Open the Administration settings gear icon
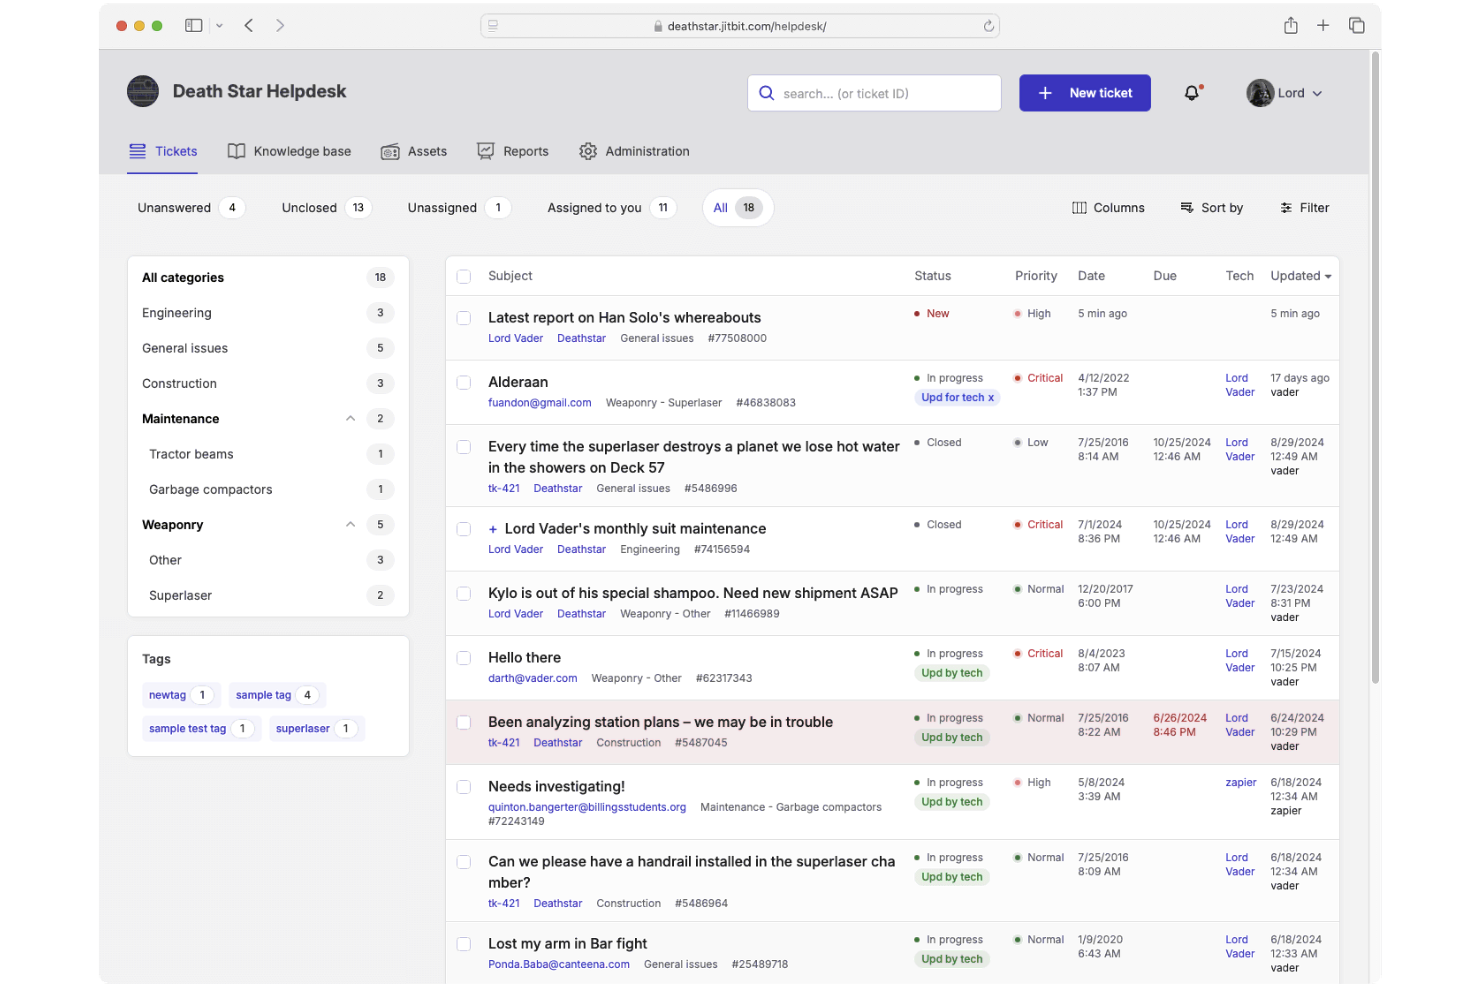 tap(588, 151)
